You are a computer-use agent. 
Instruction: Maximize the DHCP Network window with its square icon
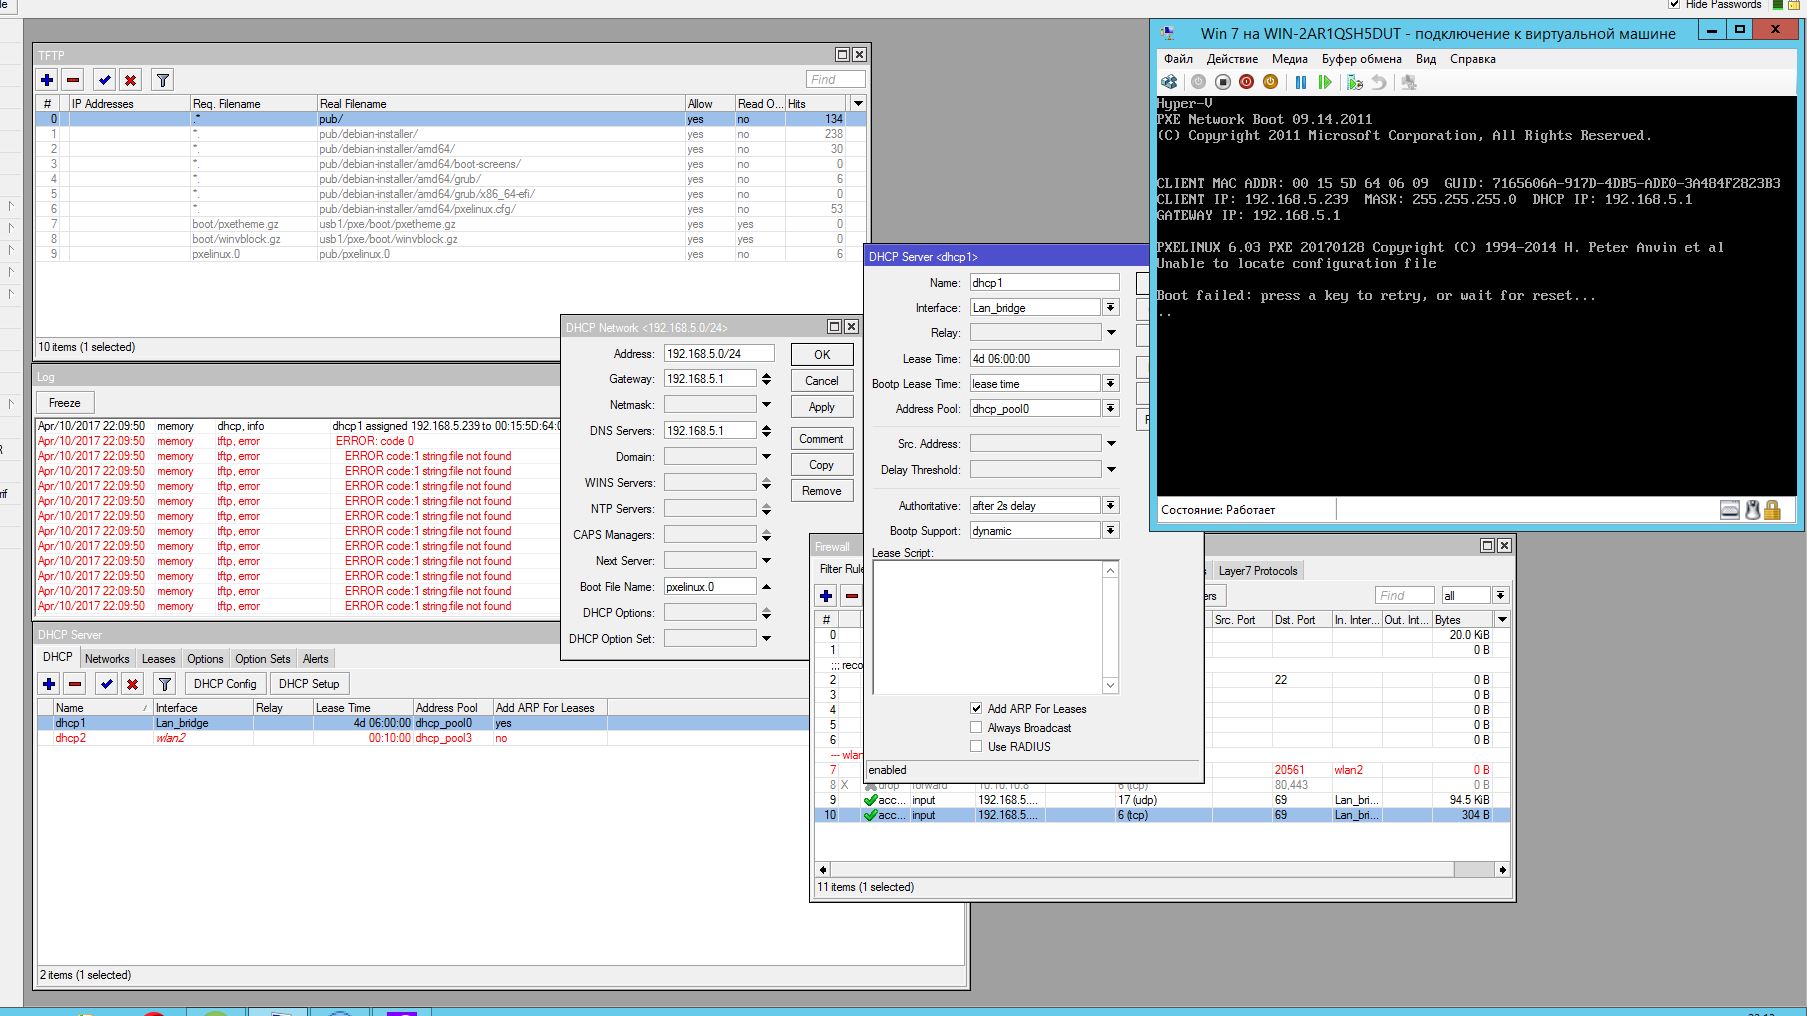coord(834,327)
